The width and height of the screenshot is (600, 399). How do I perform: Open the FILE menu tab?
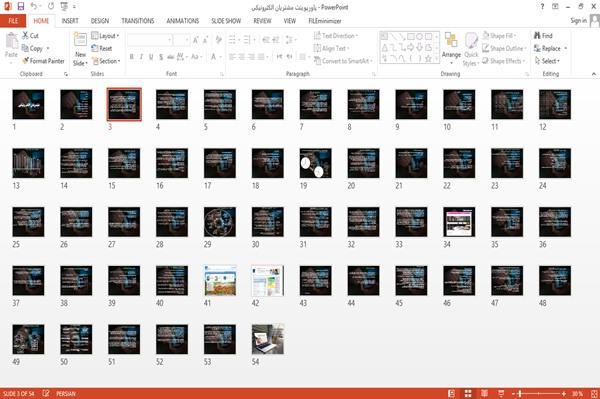[13, 21]
